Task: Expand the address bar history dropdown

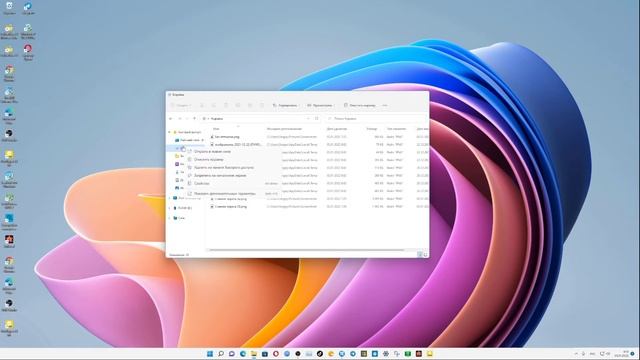Action: click(x=308, y=118)
